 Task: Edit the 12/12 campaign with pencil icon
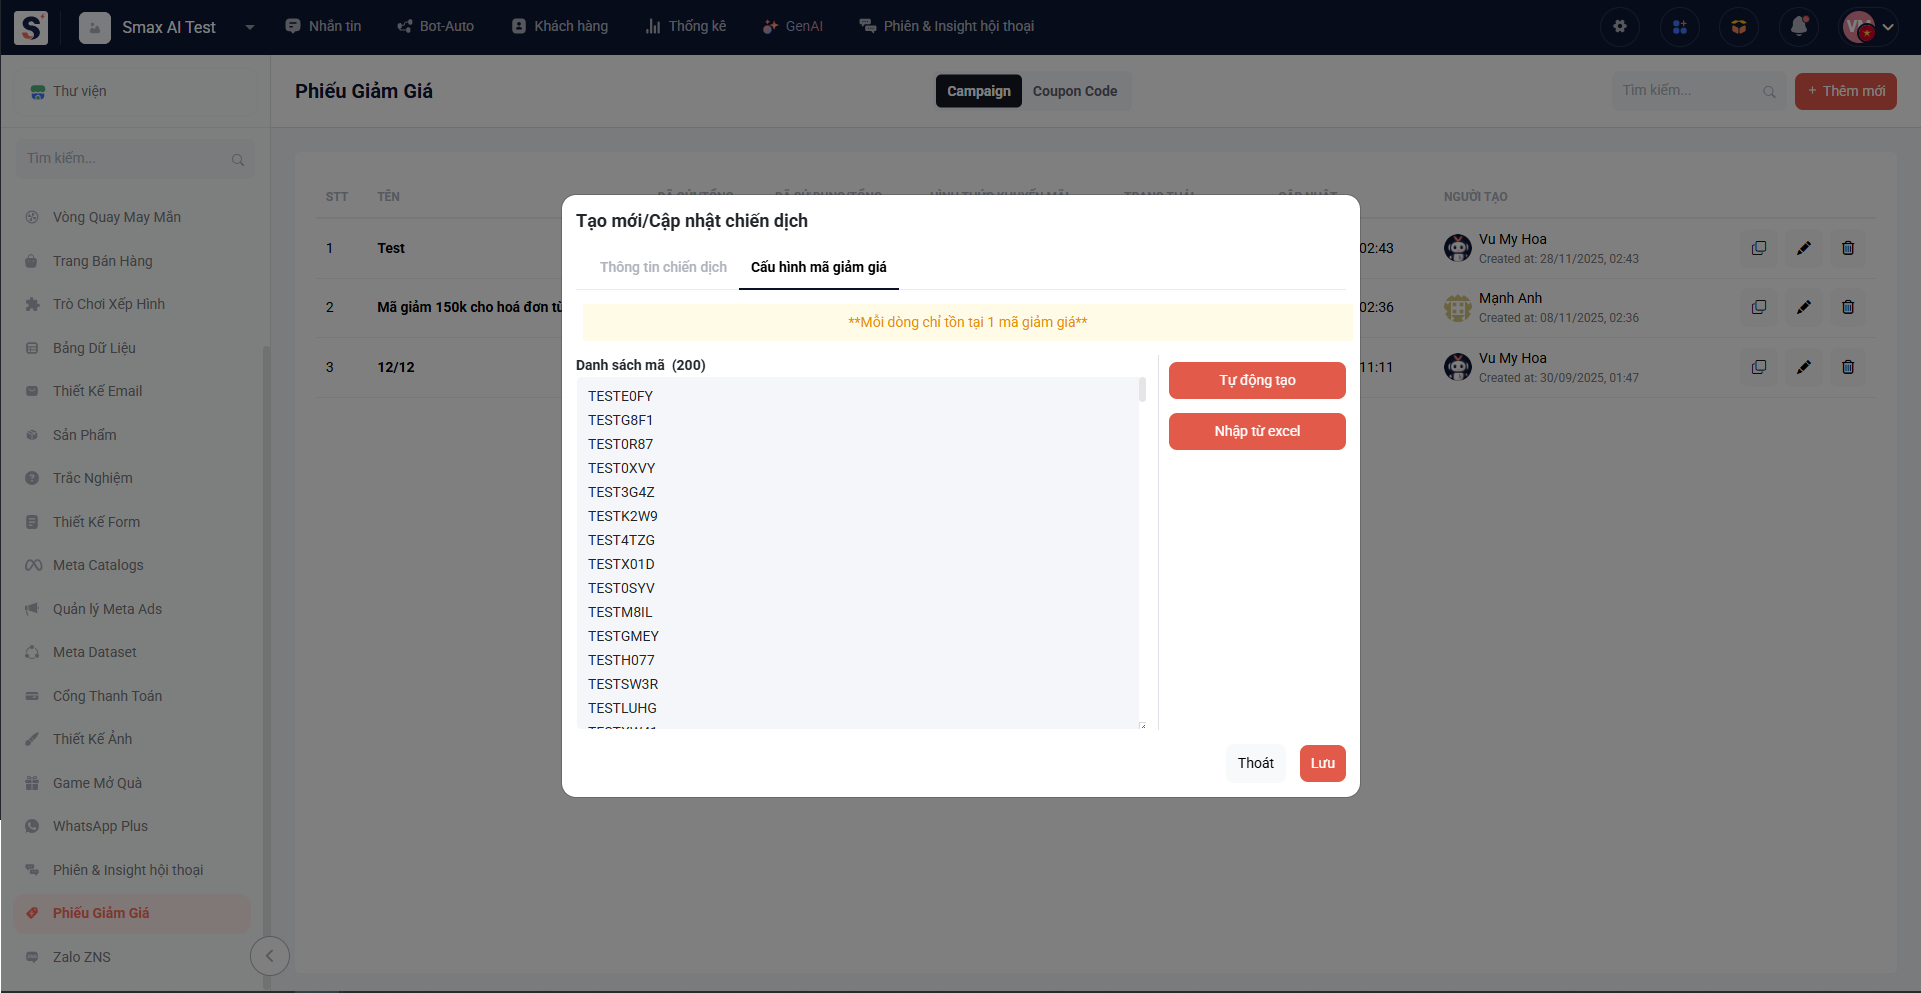click(x=1803, y=367)
